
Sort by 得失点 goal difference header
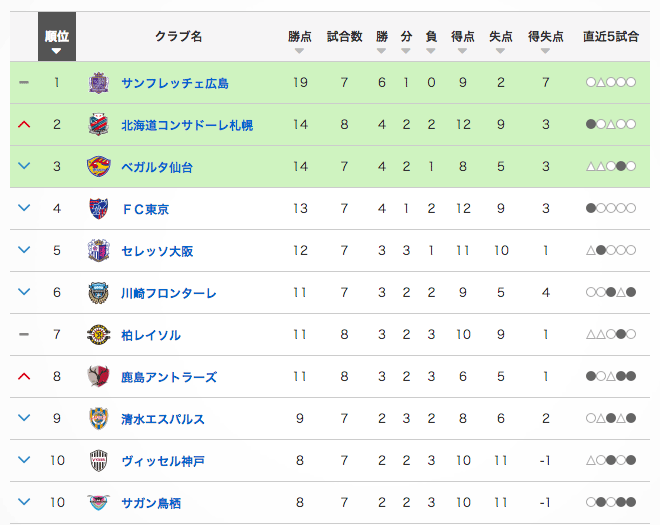coord(546,38)
